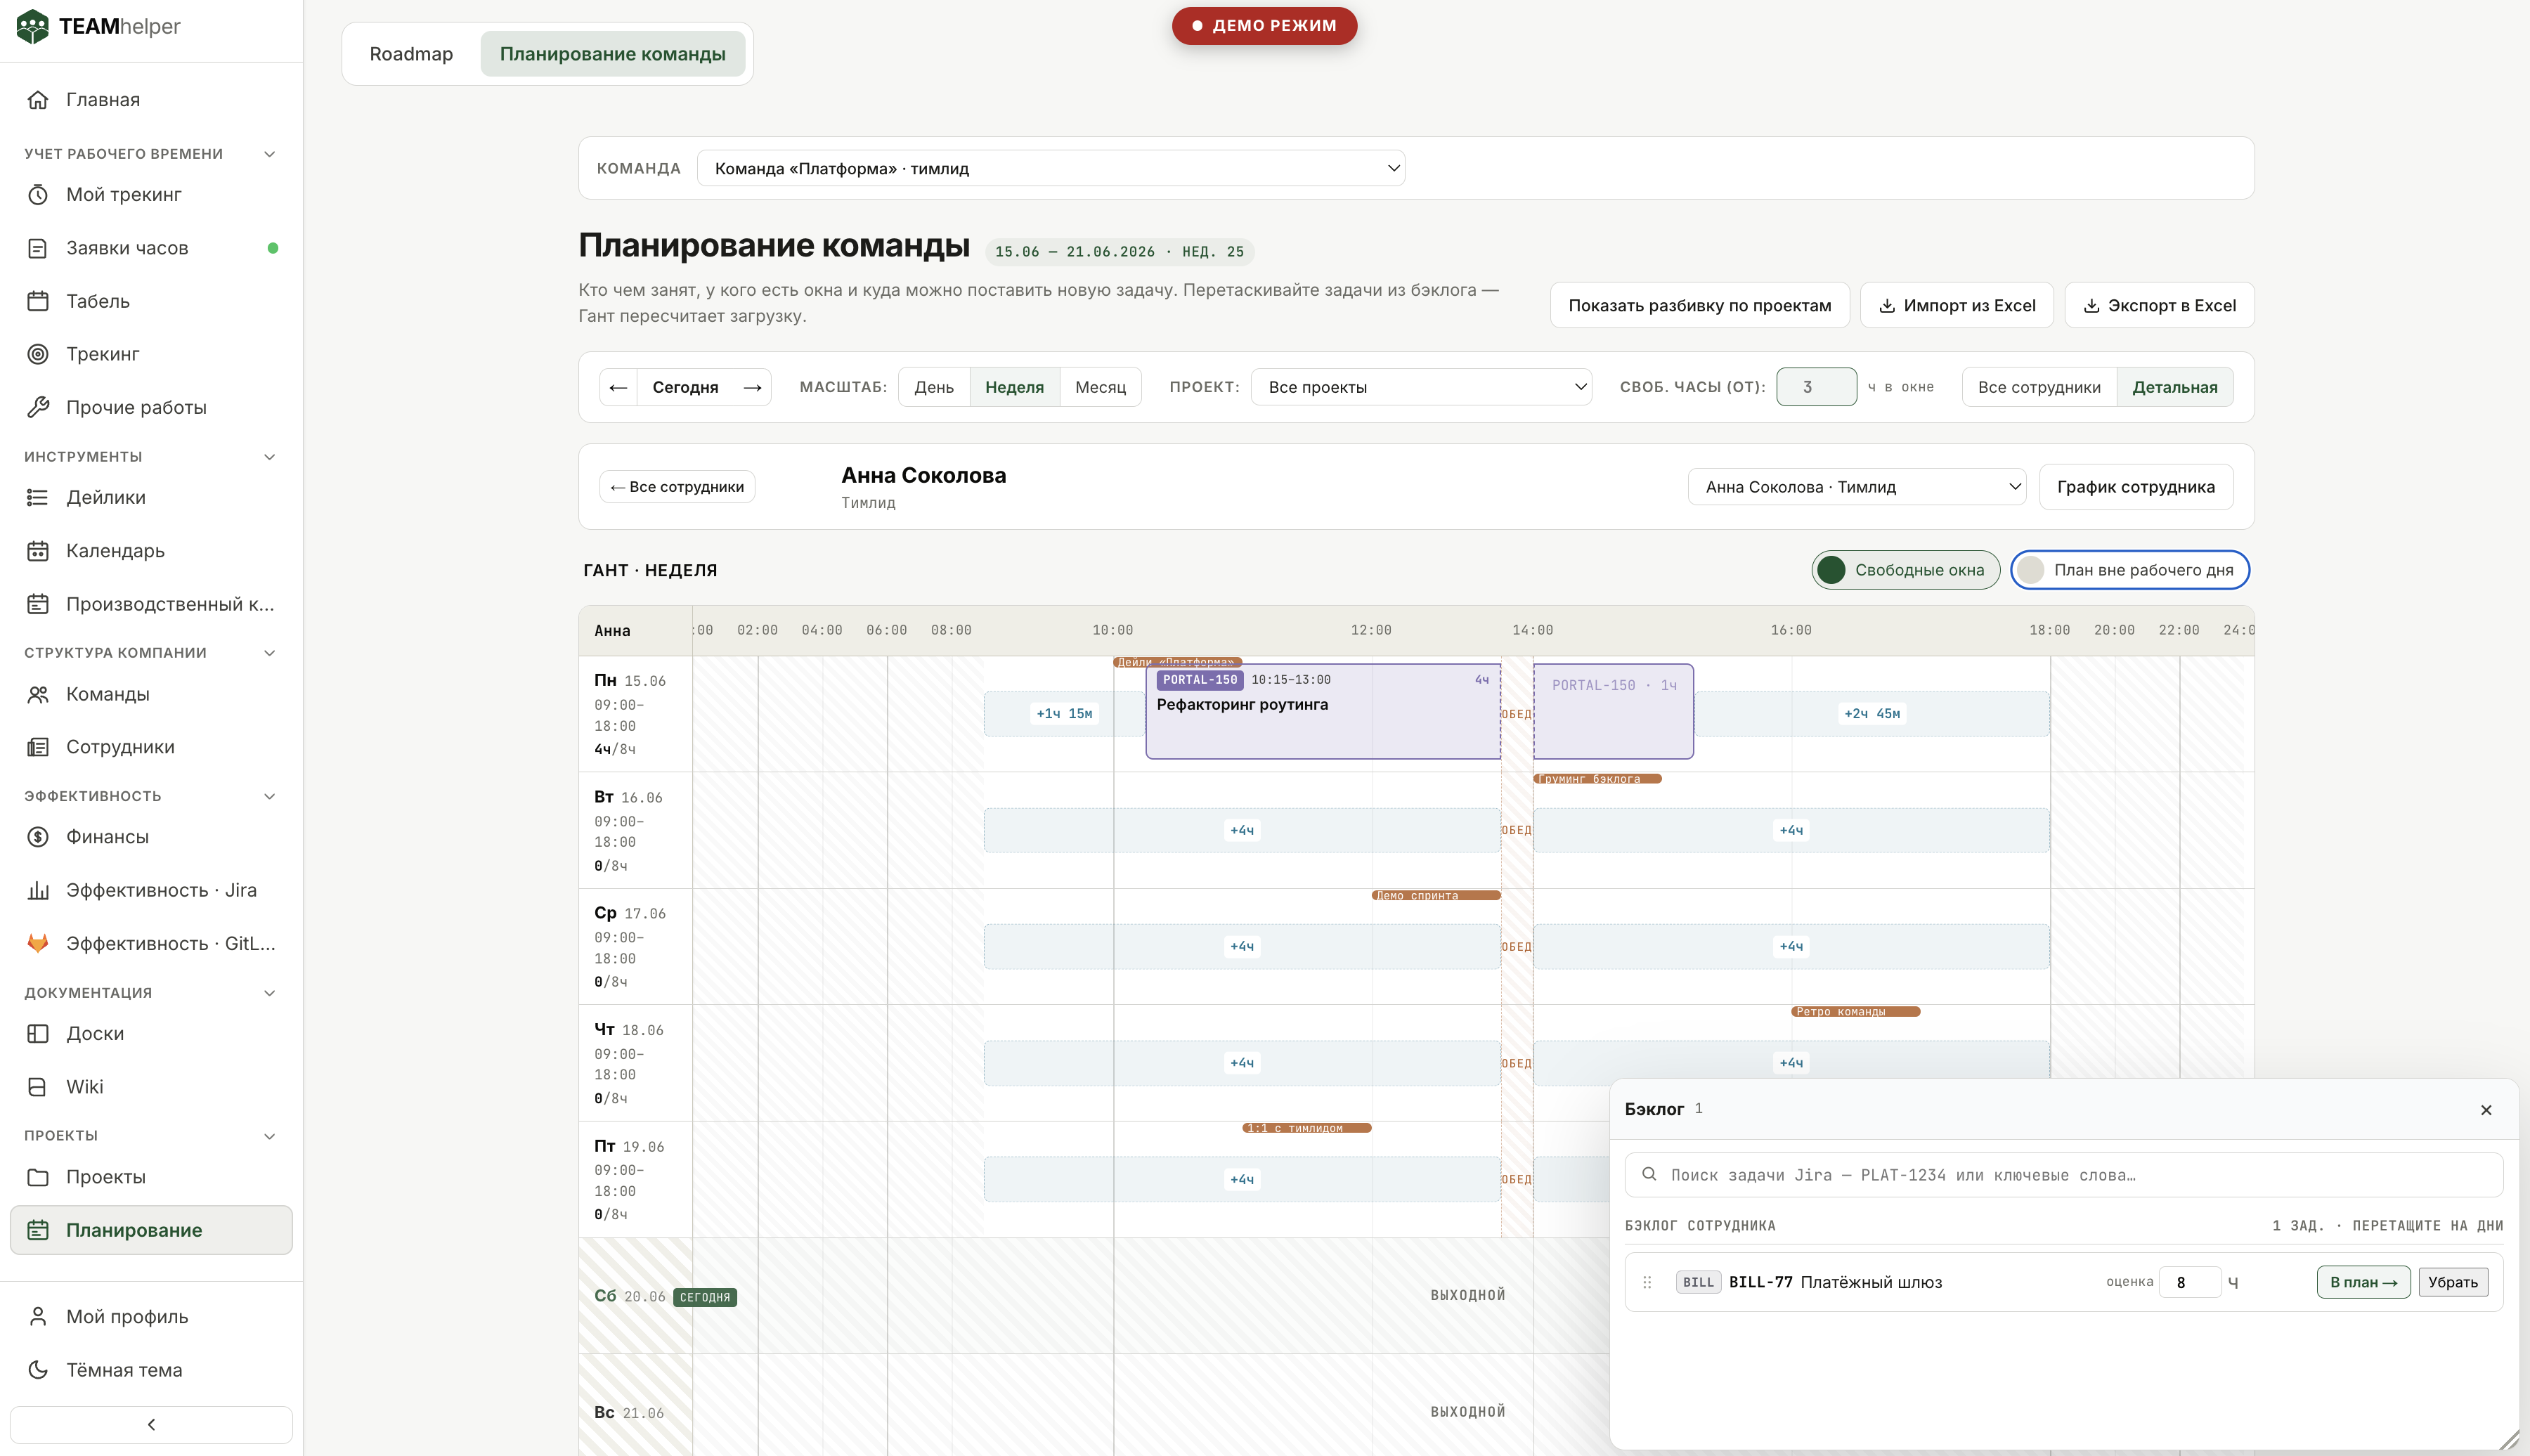Switch to Планирование команды tab
Screen dimensions: 2530x1456
612,54
